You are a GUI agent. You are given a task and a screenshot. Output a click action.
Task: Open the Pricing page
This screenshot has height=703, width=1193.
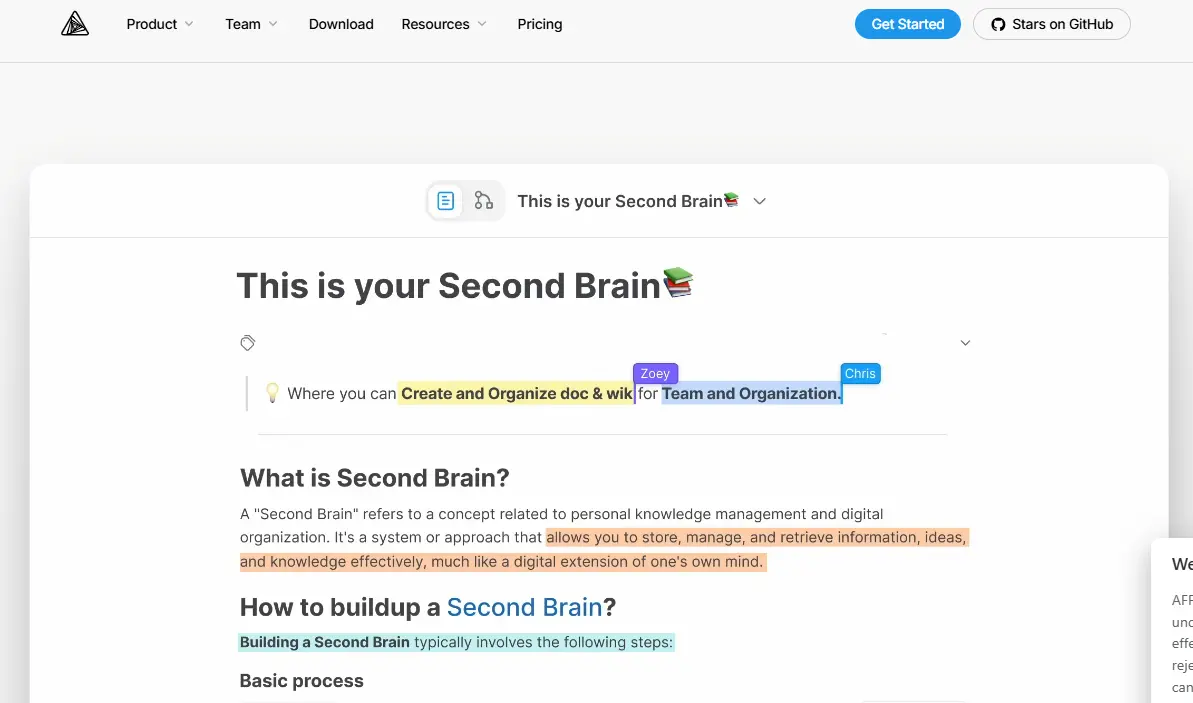click(539, 24)
